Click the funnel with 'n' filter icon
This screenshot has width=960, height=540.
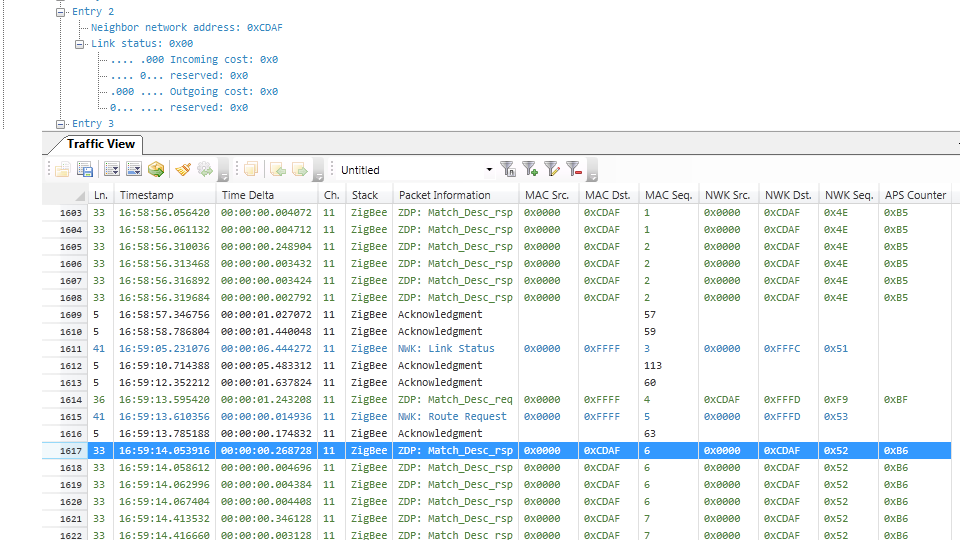tap(508, 170)
